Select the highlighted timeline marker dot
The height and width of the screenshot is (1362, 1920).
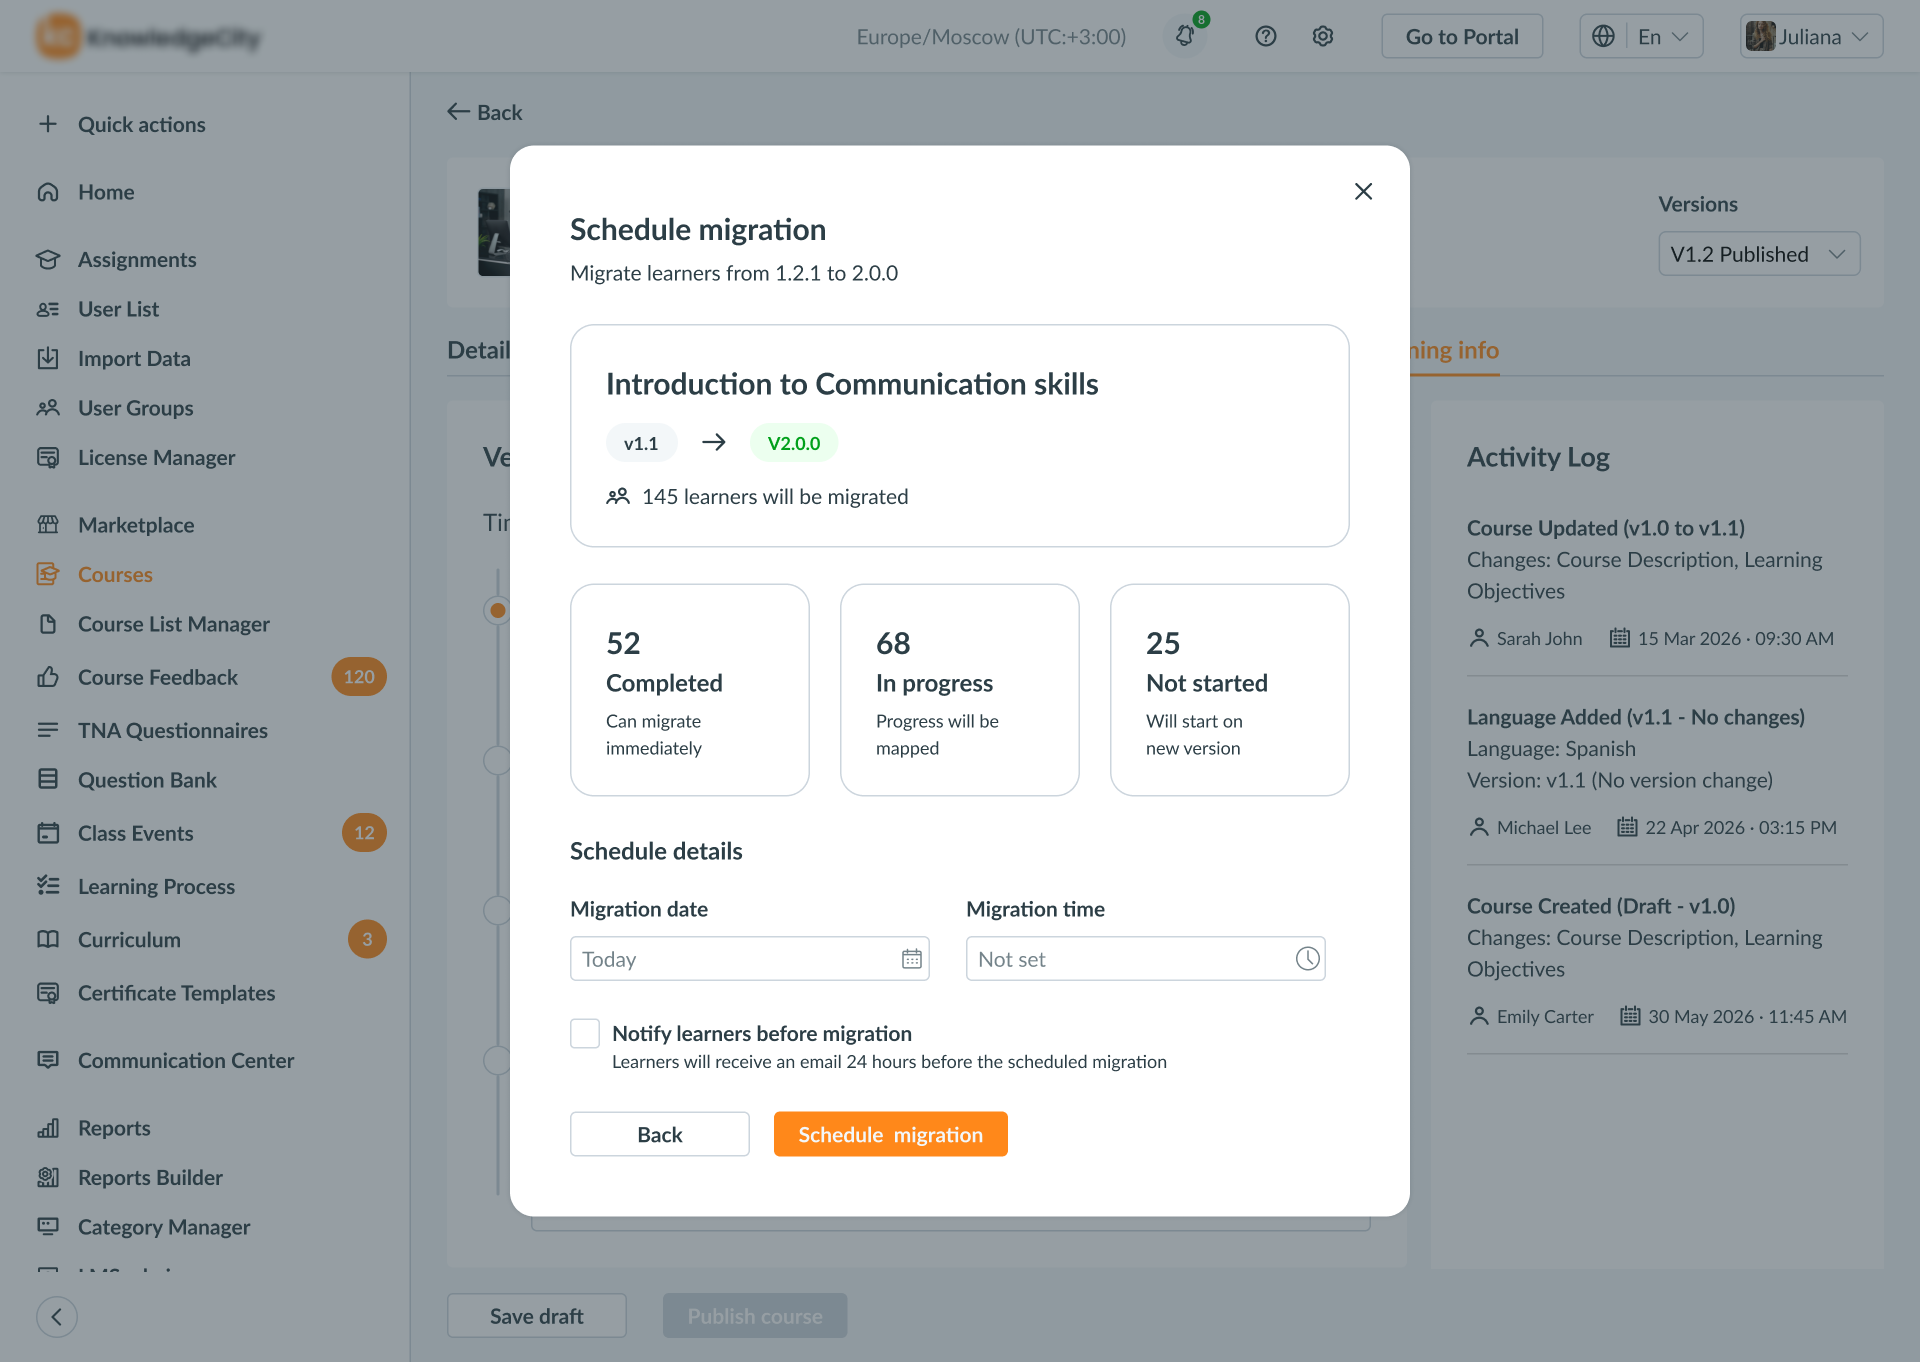497,610
